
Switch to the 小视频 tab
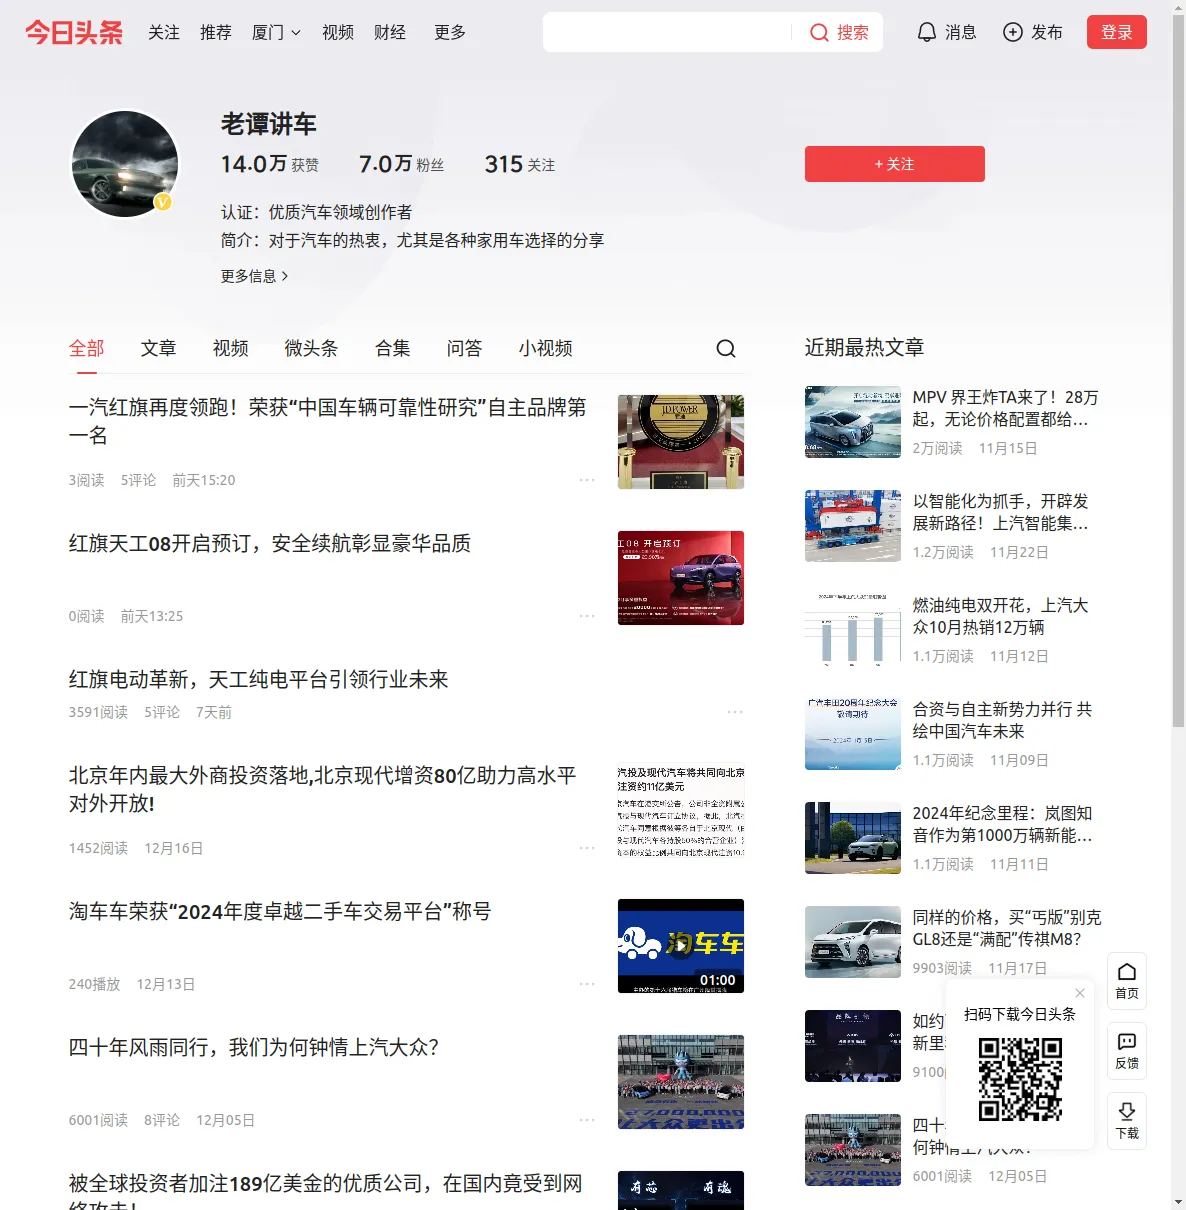click(x=546, y=348)
